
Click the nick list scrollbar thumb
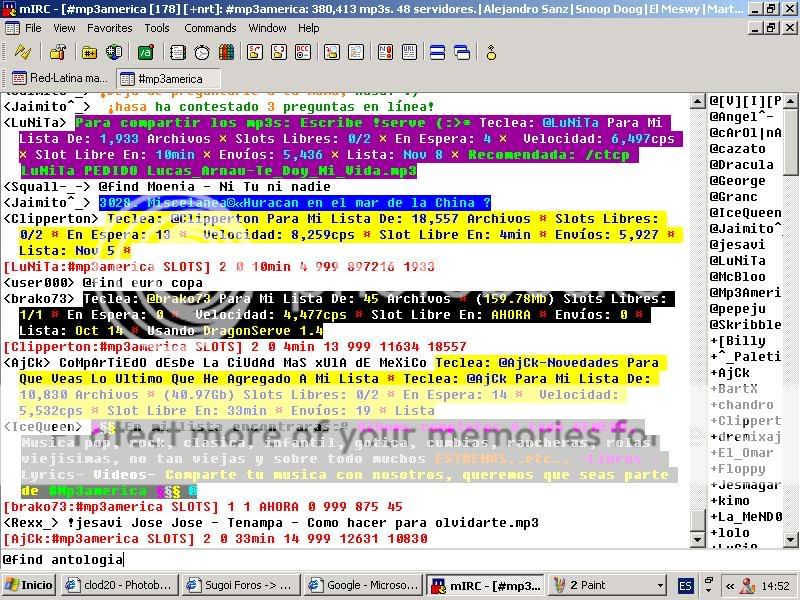pyautogui.click(x=790, y=141)
